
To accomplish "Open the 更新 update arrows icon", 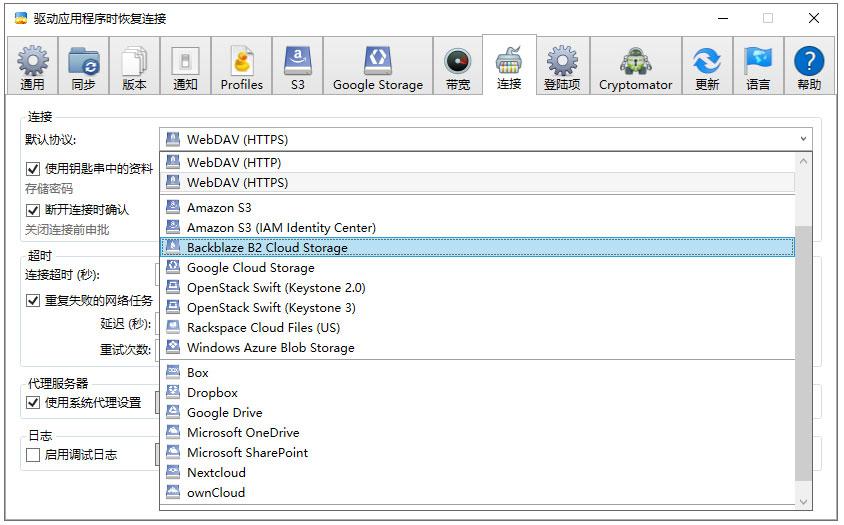I will [x=707, y=60].
